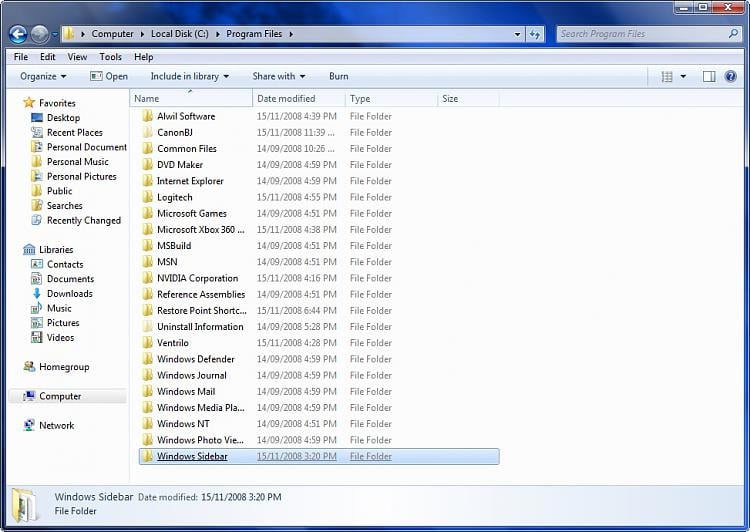Click the blue help icon
Image resolution: width=750 pixels, height=532 pixels.
coord(730,77)
